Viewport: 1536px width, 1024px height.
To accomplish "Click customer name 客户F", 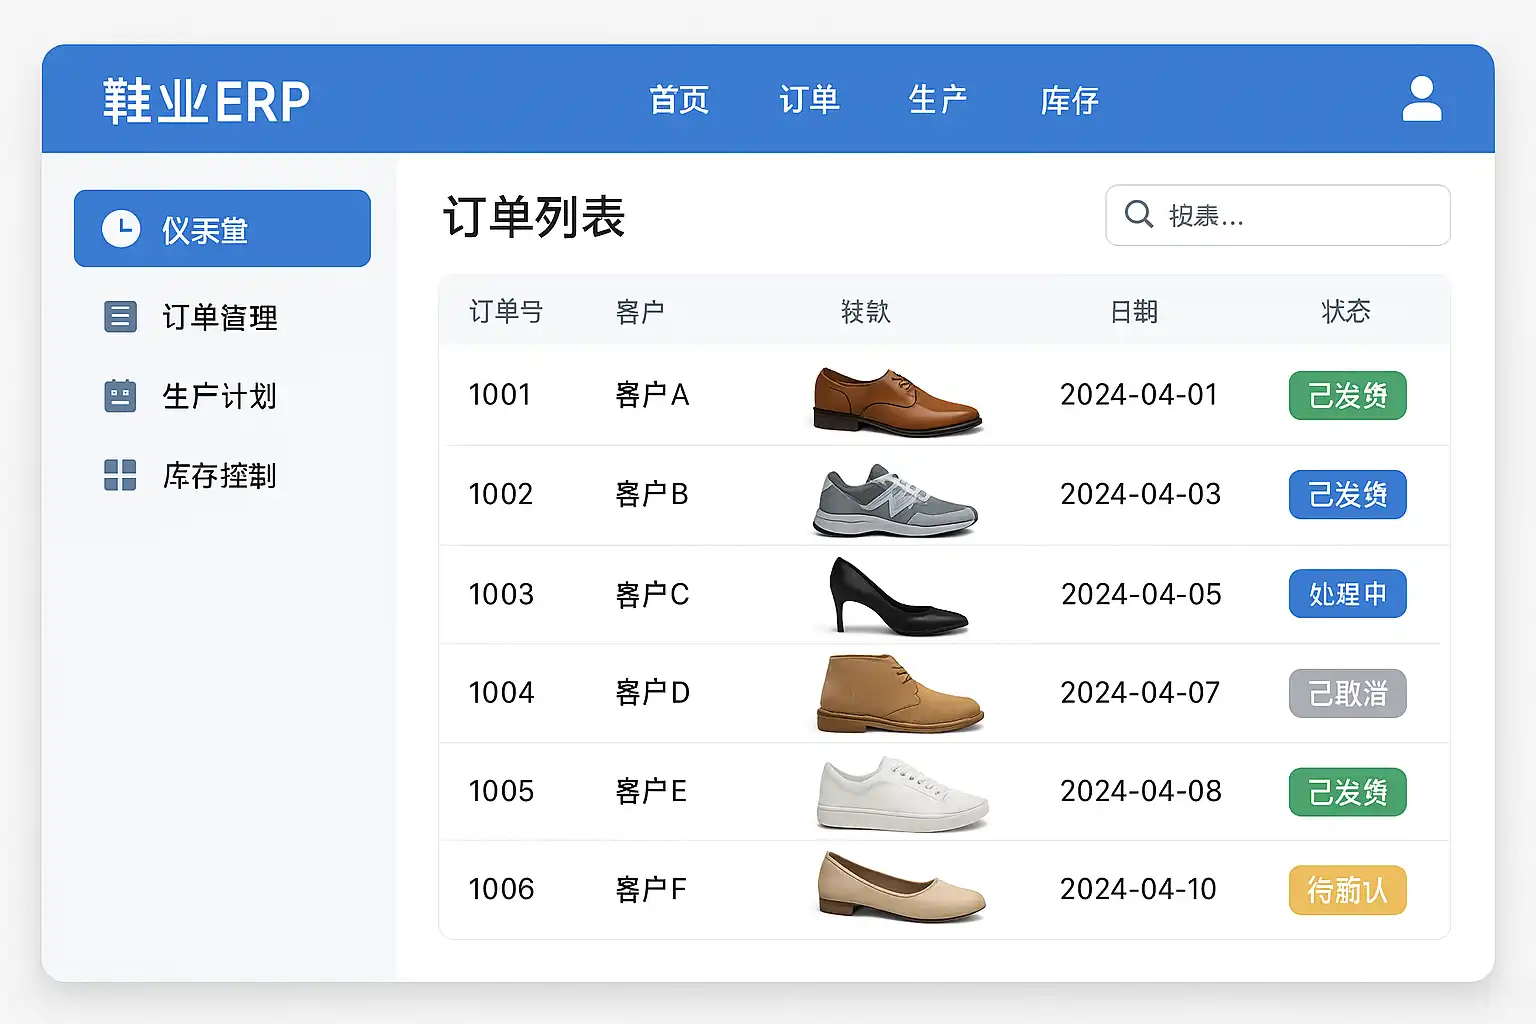I will [x=651, y=889].
